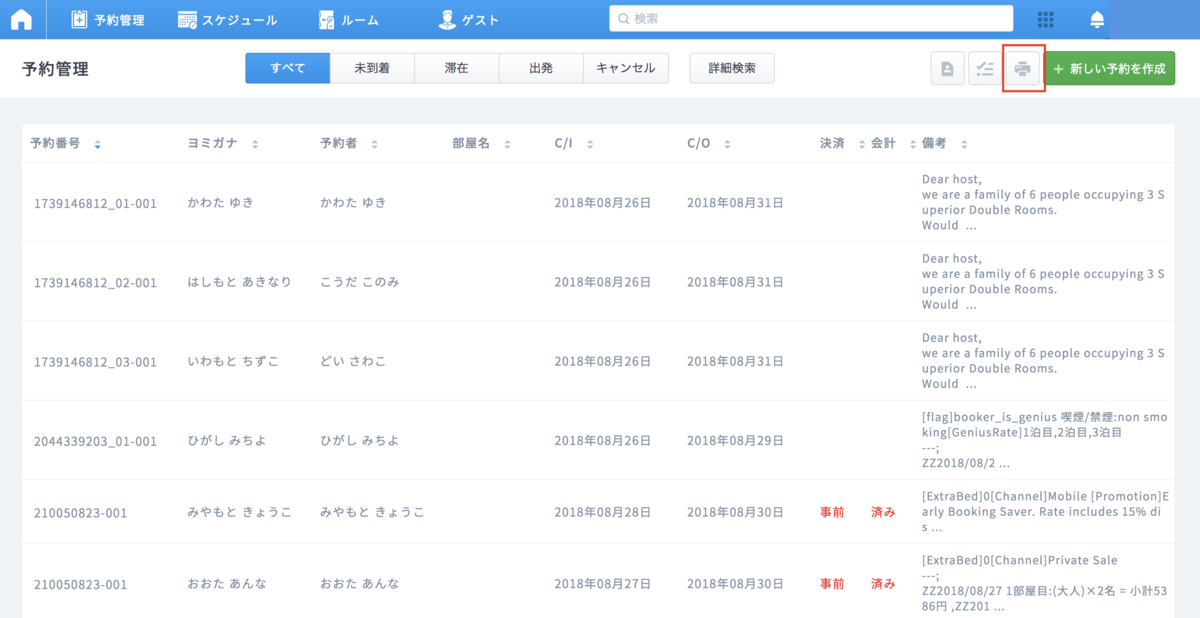Screen dimensions: 1200x618
Task: Open the ゲスト navigation item
Action: 469,19
